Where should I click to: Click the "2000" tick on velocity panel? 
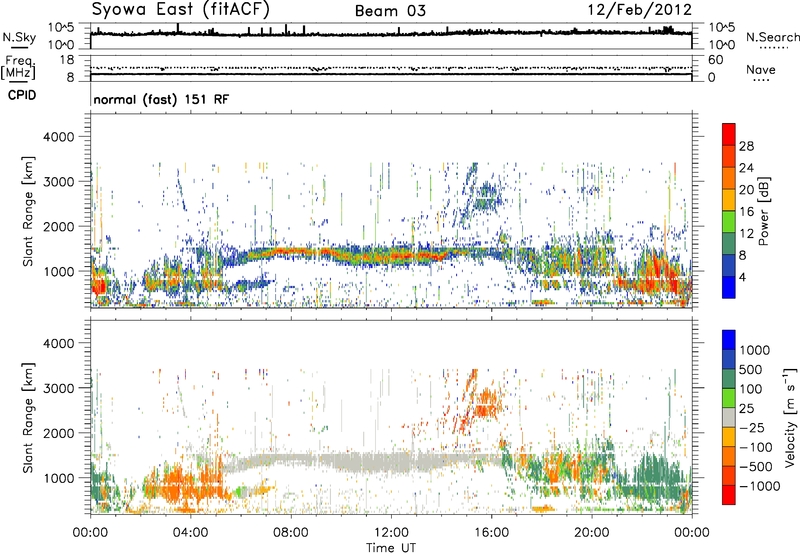[x=61, y=433]
